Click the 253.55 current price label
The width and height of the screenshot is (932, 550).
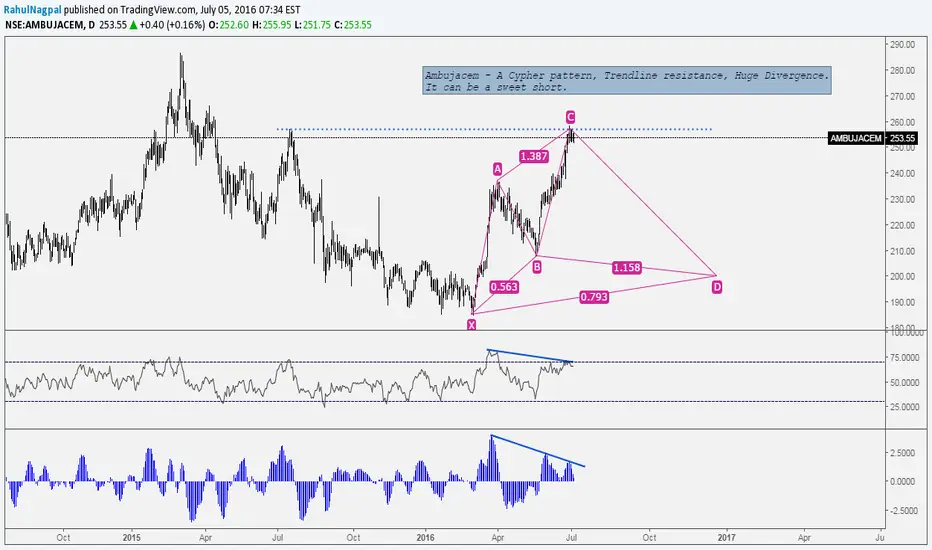(902, 139)
